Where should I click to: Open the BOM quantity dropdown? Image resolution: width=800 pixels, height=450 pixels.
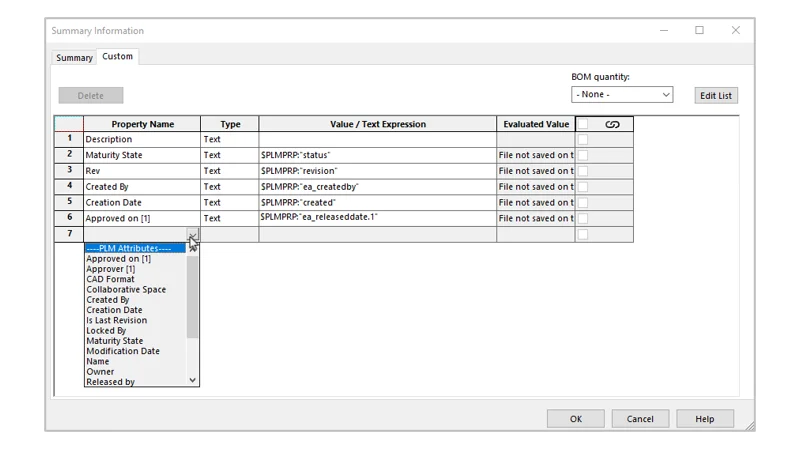pyautogui.click(x=621, y=95)
